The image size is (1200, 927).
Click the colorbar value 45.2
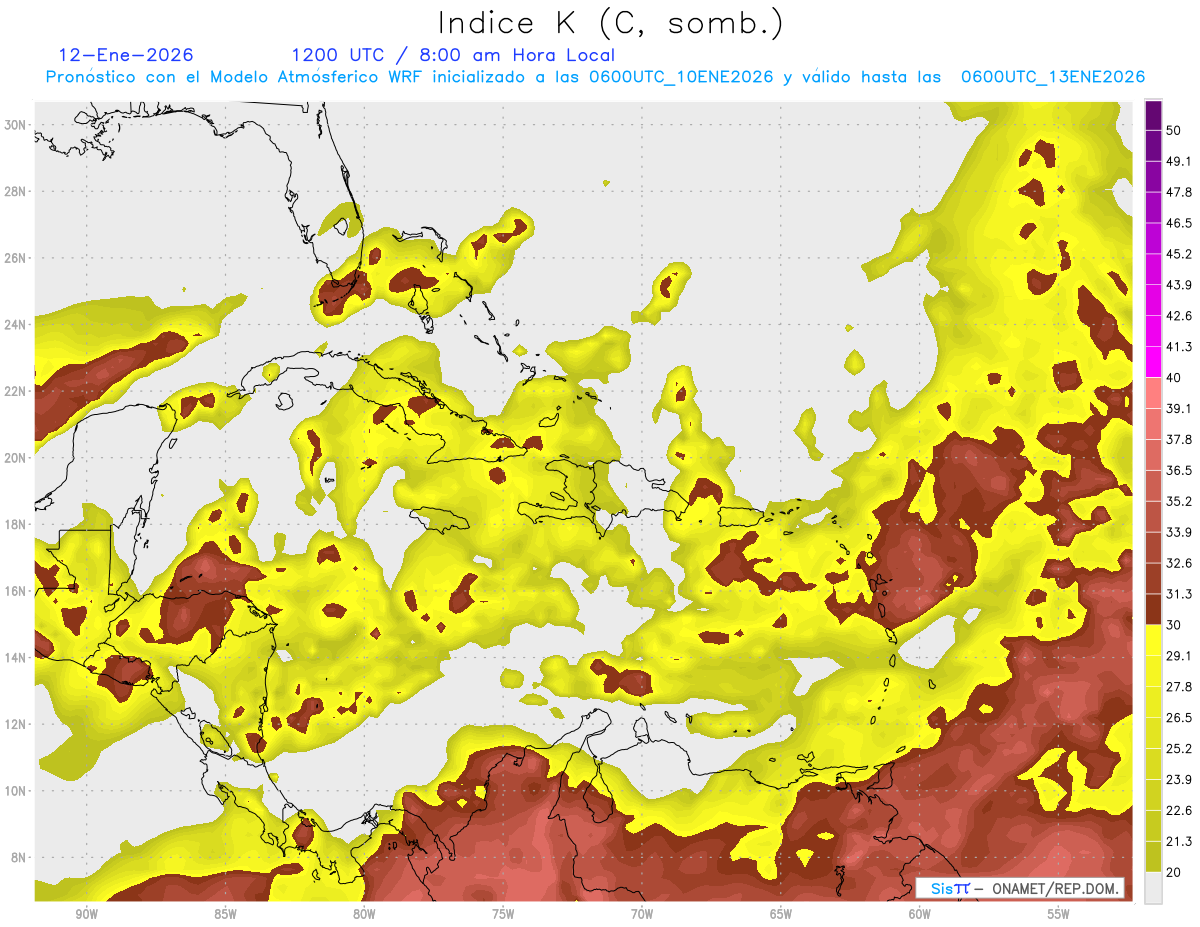click(x=1178, y=254)
